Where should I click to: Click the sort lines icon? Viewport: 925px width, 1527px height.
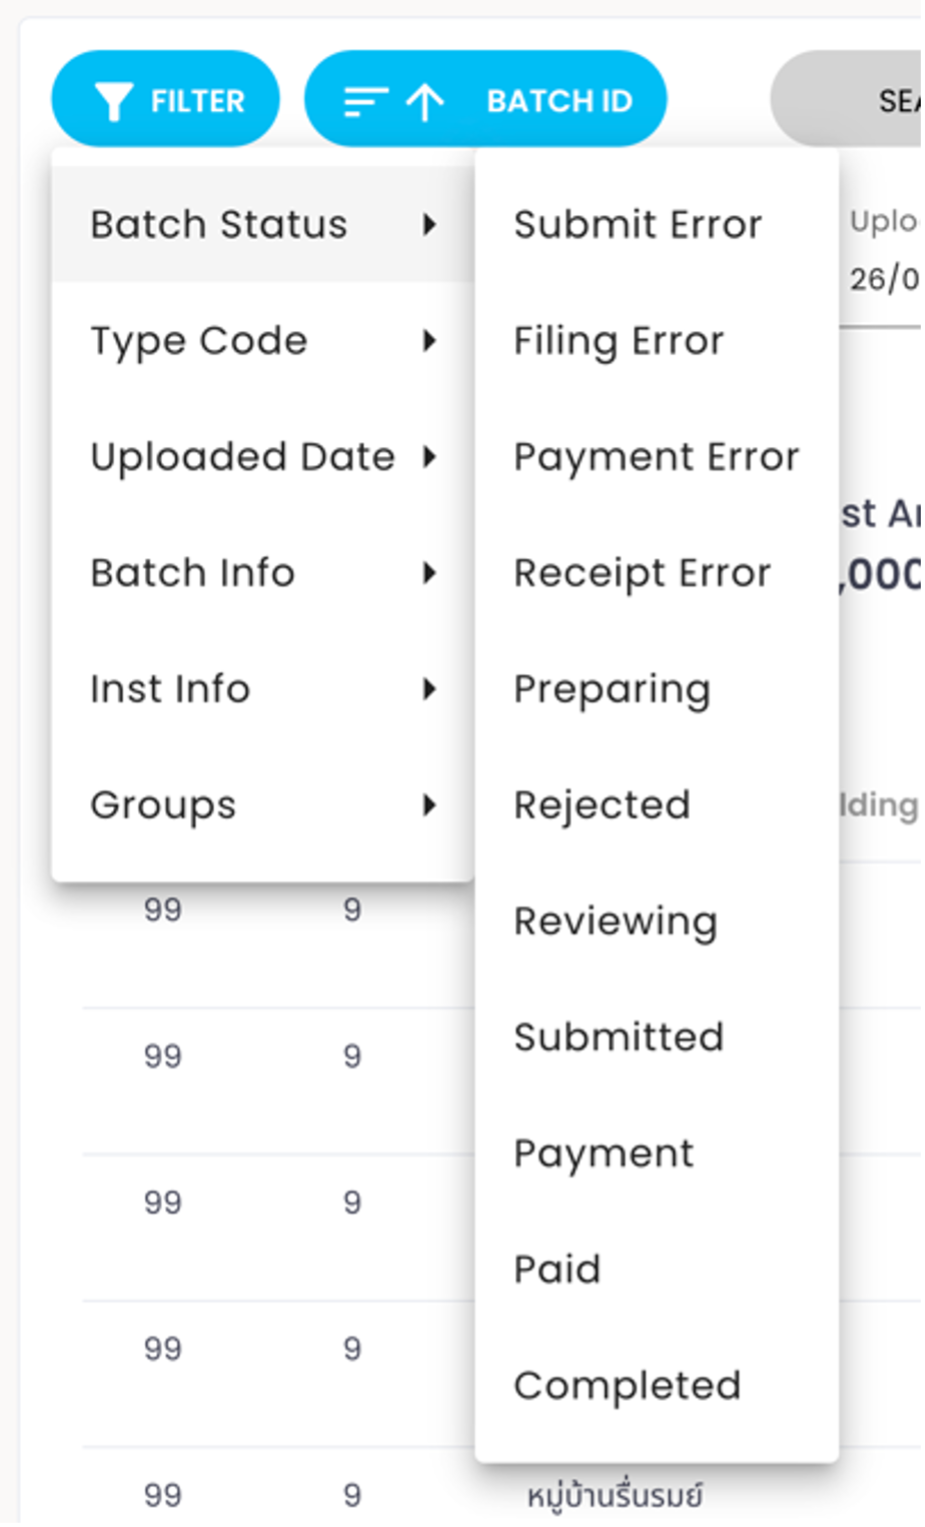[365, 101]
